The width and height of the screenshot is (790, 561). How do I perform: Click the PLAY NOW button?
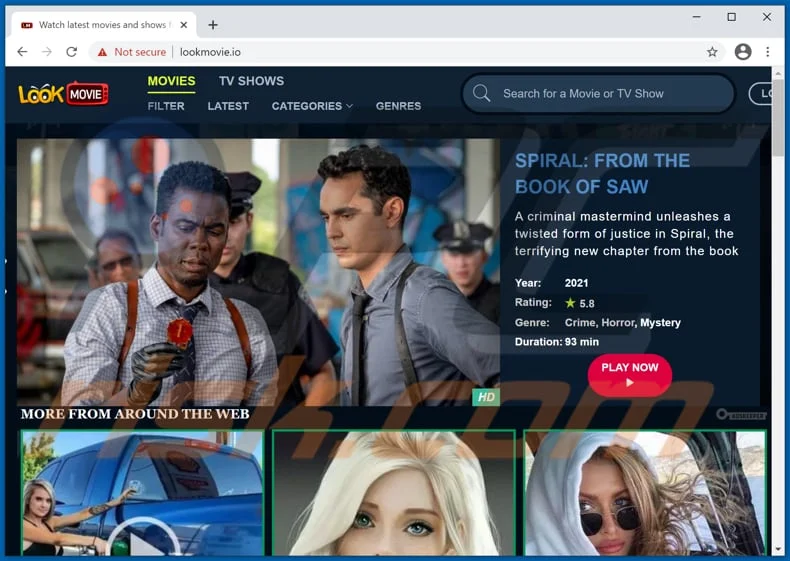(x=629, y=375)
